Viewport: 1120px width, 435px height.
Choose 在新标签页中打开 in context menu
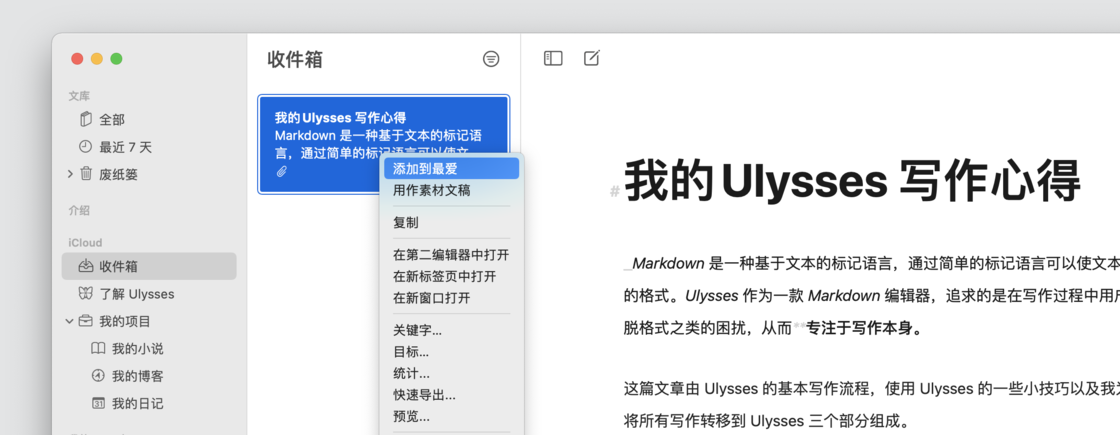click(x=451, y=276)
